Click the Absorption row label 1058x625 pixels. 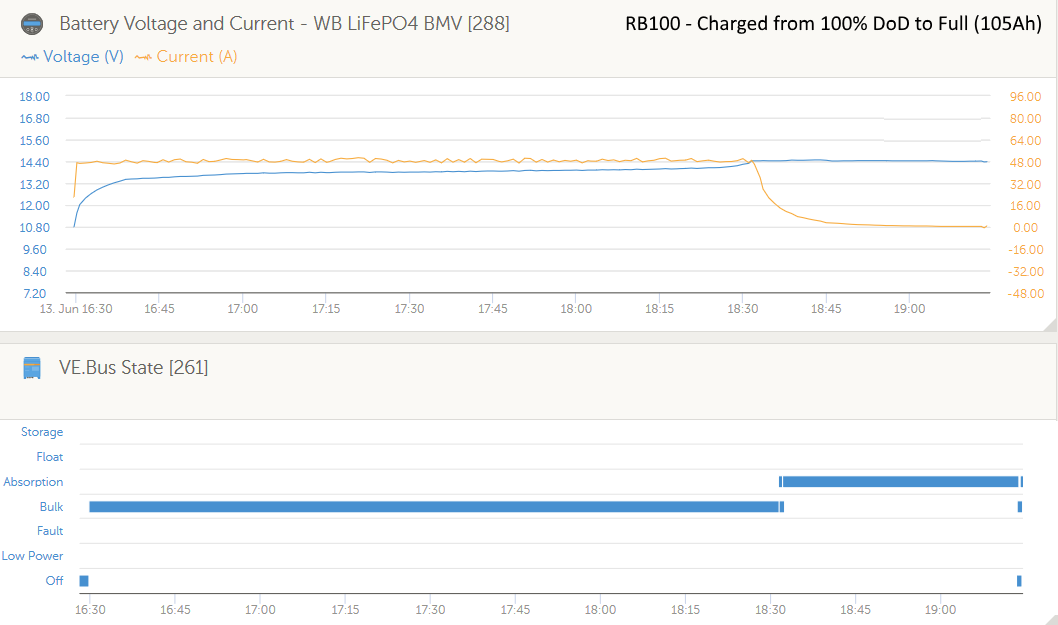click(33, 482)
